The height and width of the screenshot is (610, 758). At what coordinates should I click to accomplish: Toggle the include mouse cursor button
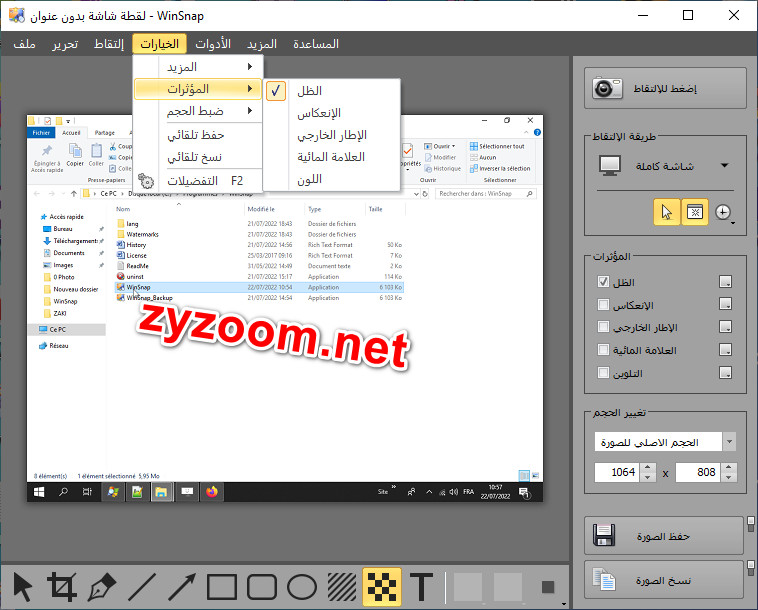(667, 212)
